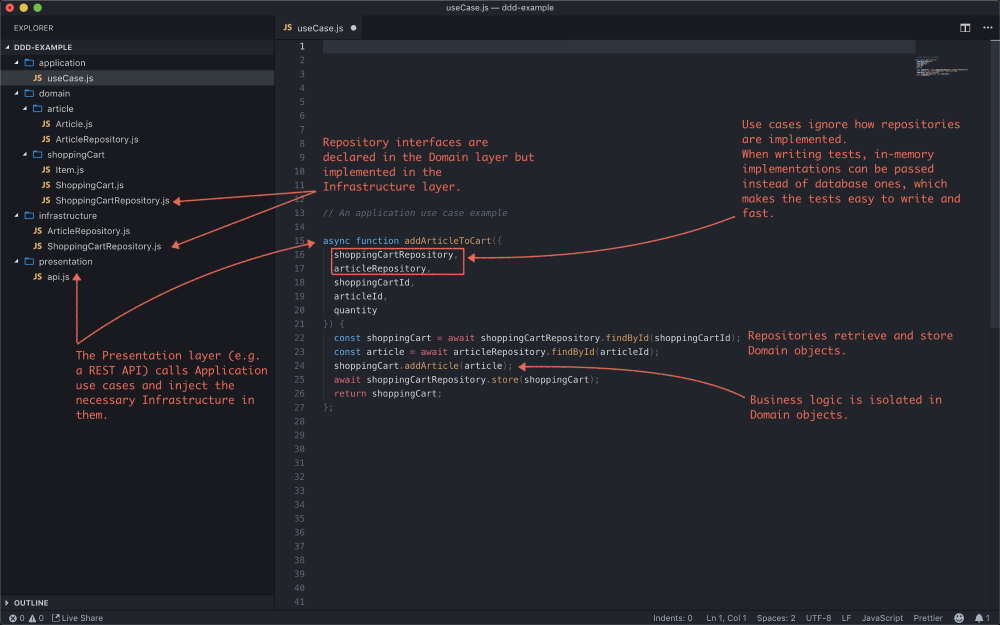1000x625 pixels.
Task: Click the Spaces: 2 indentation setting
Action: 776,618
